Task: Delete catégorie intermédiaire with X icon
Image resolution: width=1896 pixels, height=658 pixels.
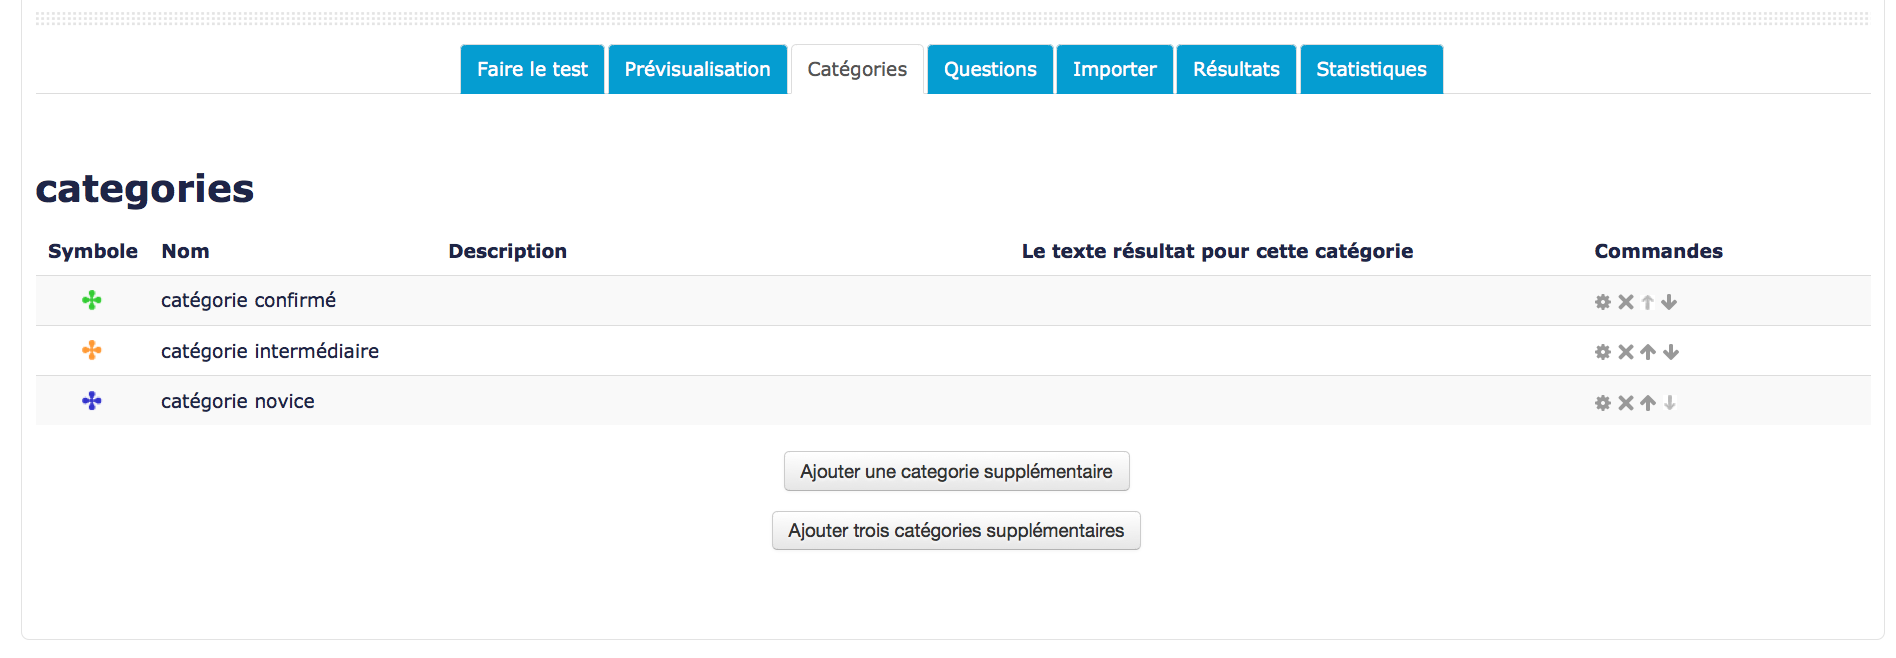Action: pyautogui.click(x=1625, y=352)
